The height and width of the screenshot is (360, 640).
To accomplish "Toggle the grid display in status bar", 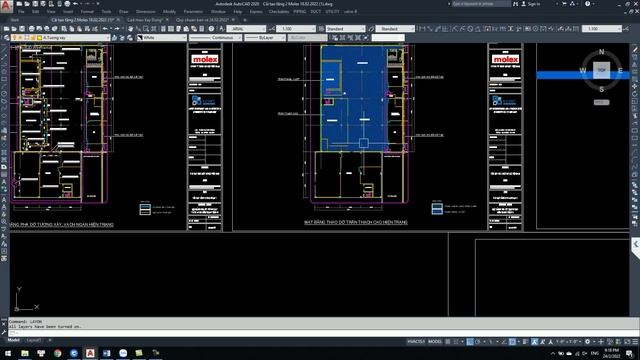I will (448, 342).
